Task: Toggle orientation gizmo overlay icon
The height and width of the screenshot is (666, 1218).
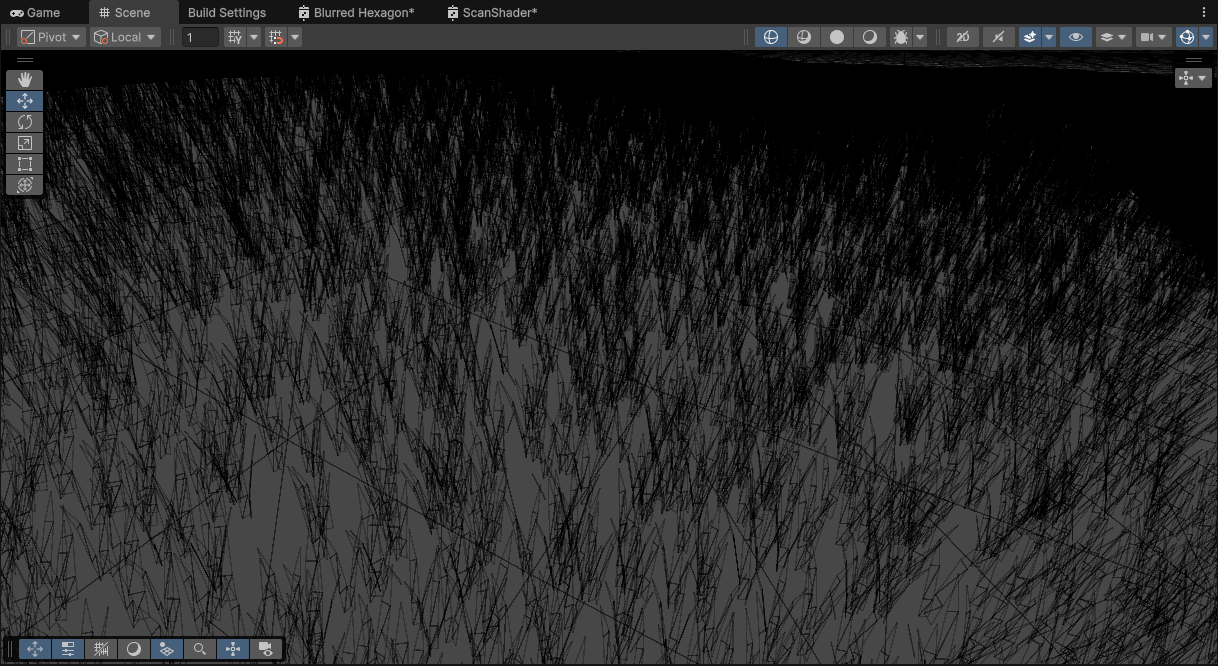Action: 233,649
